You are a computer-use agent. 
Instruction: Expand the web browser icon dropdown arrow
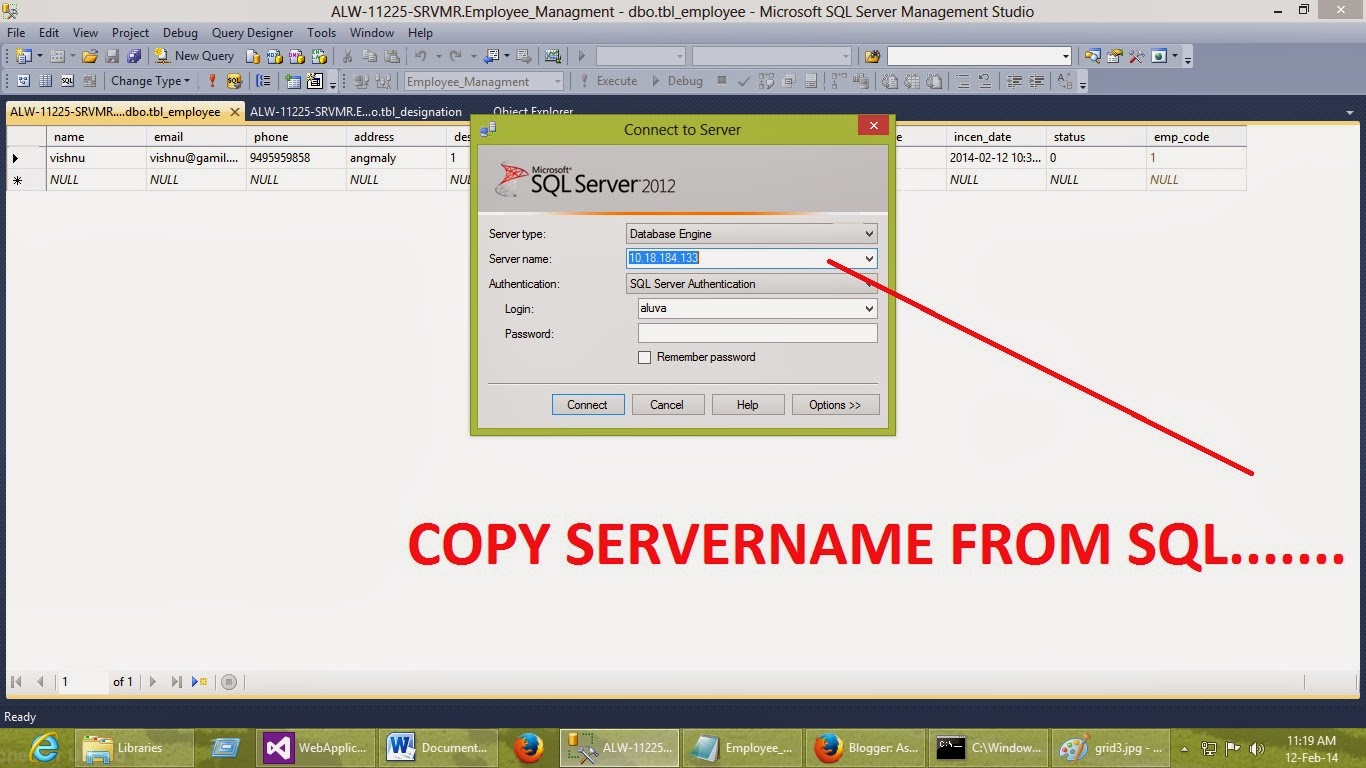coord(1175,56)
